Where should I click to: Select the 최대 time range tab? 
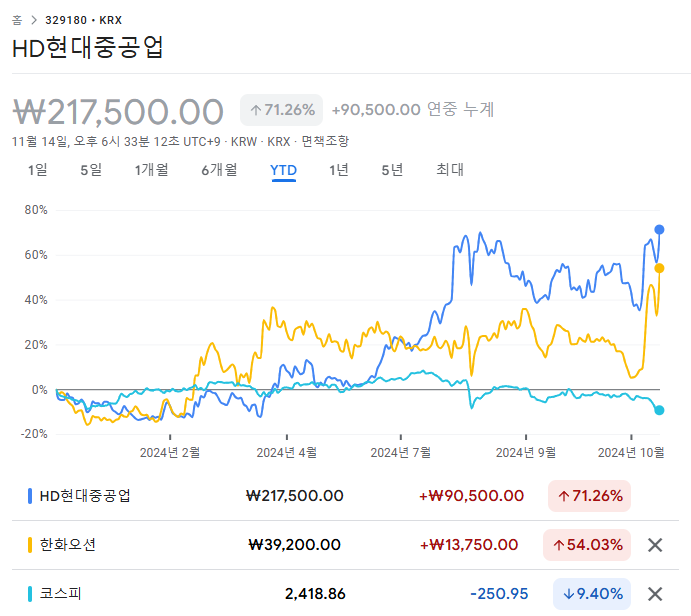click(450, 170)
